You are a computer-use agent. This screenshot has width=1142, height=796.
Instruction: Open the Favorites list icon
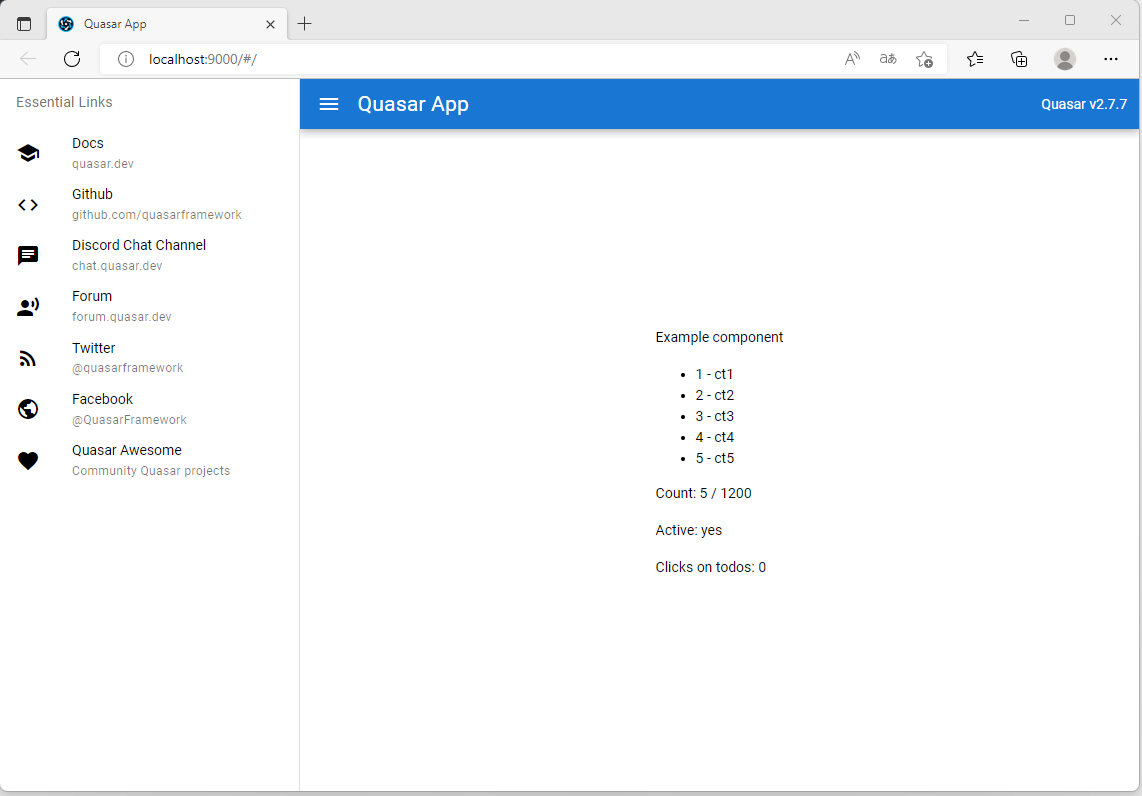(974, 59)
